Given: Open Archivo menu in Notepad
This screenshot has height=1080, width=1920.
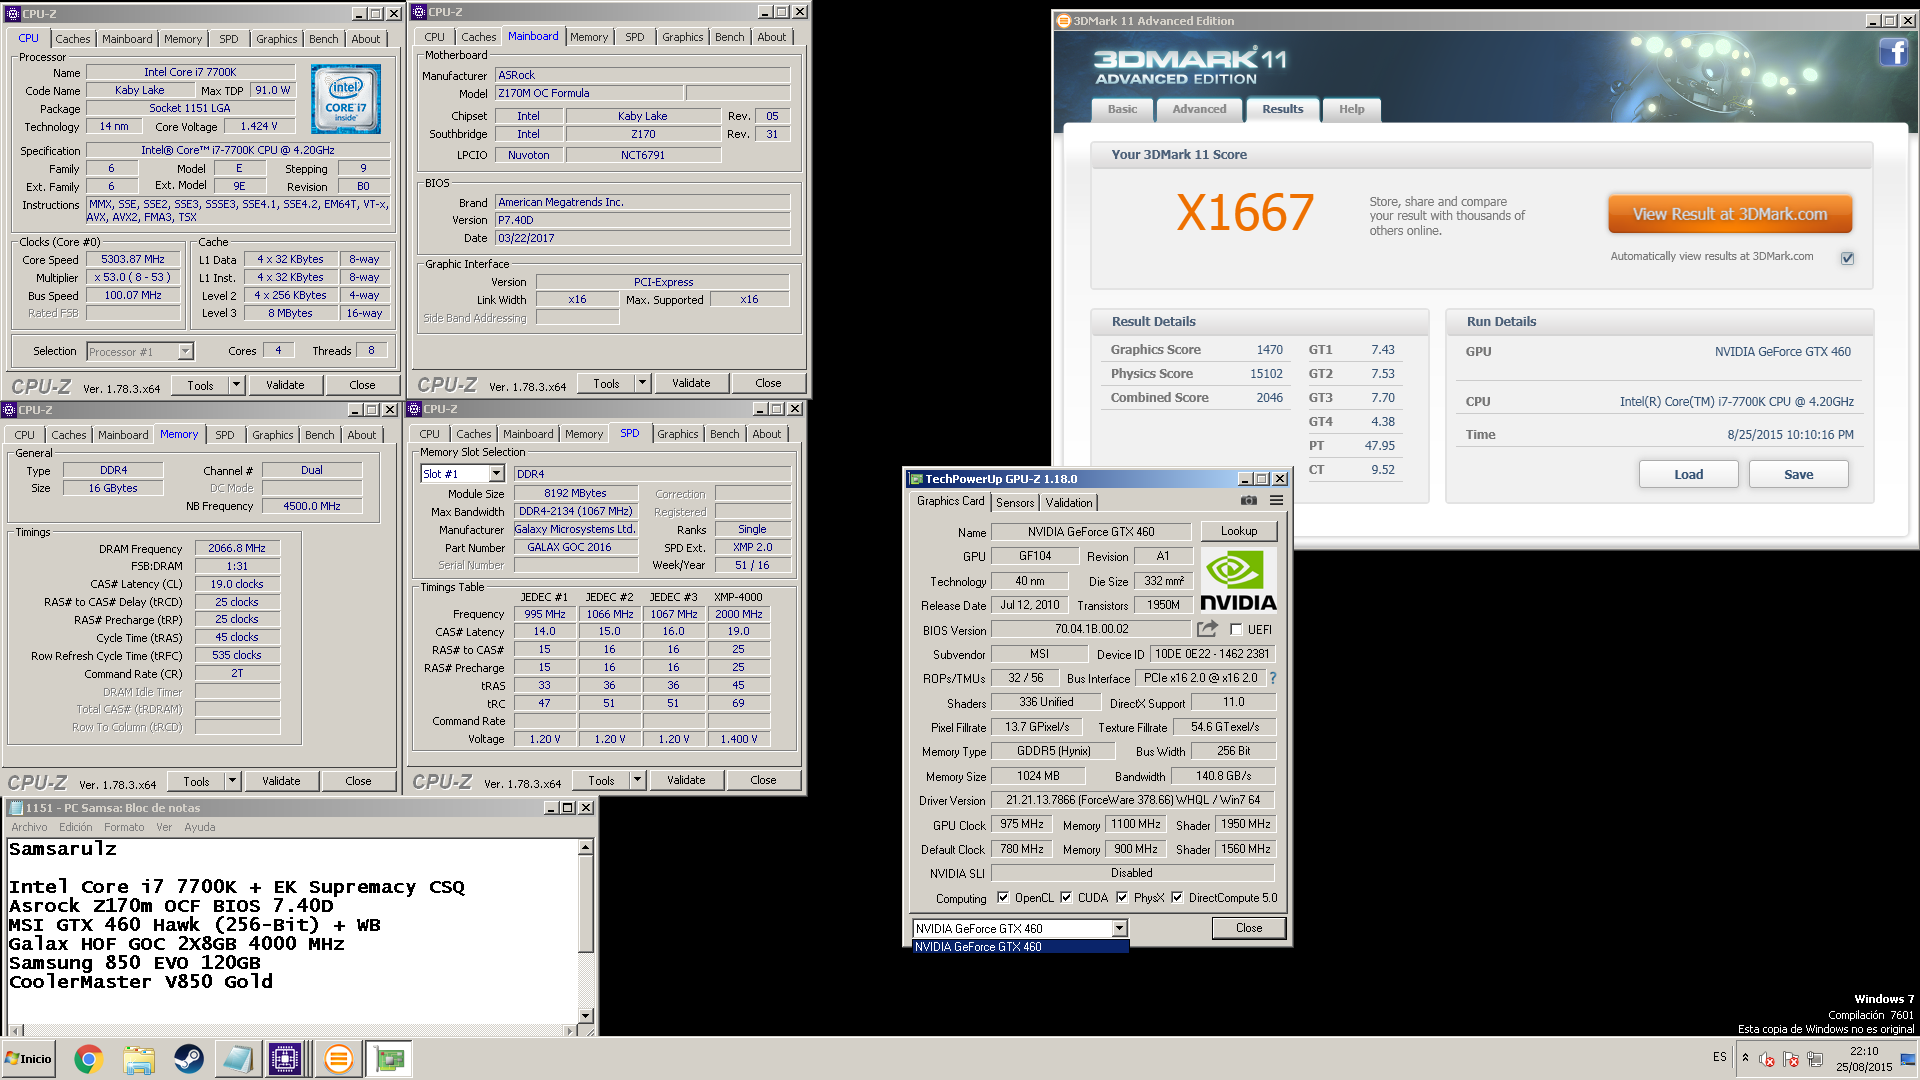Looking at the screenshot, I should point(29,827).
